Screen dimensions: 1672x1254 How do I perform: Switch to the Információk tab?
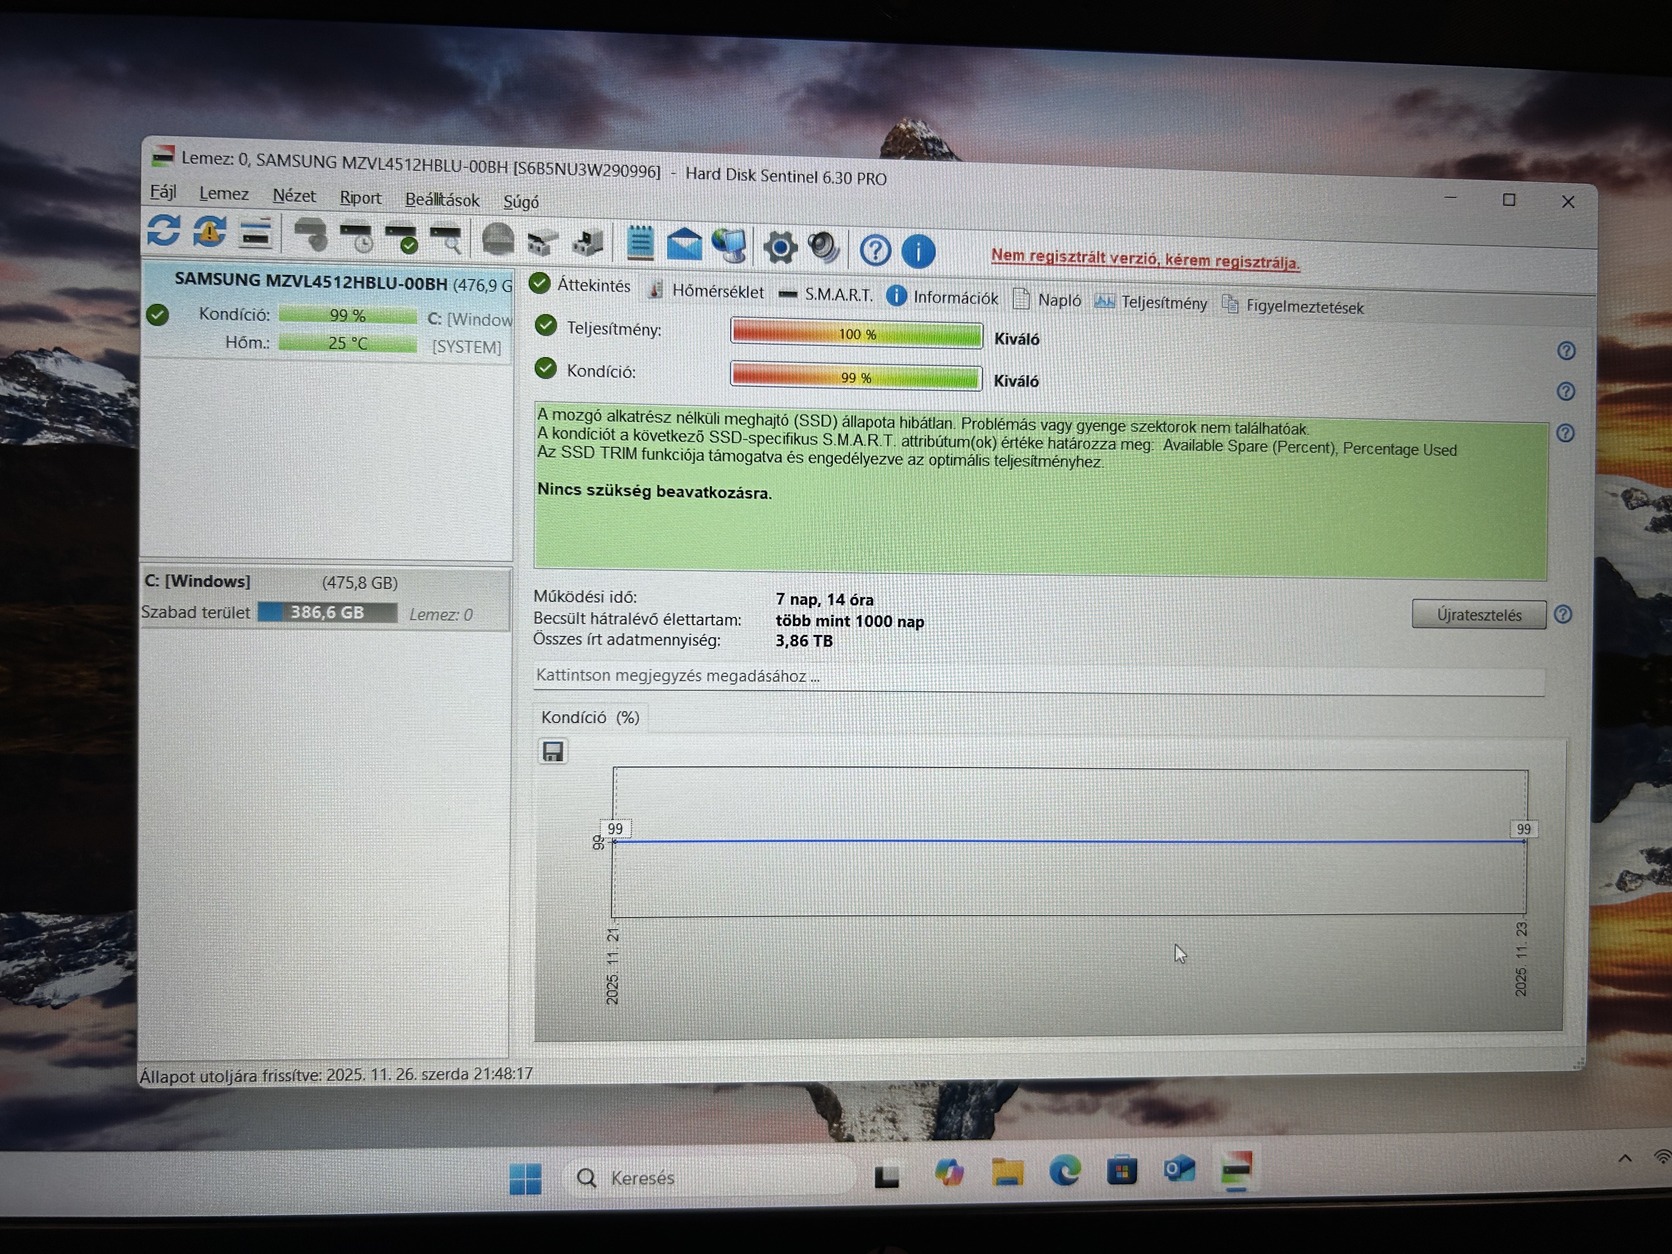(942, 297)
